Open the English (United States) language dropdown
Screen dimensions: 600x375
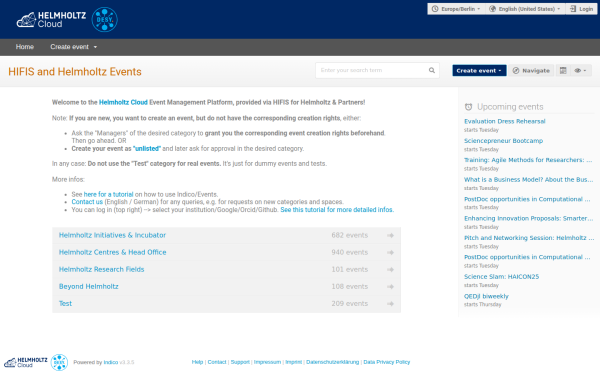(x=525, y=9)
